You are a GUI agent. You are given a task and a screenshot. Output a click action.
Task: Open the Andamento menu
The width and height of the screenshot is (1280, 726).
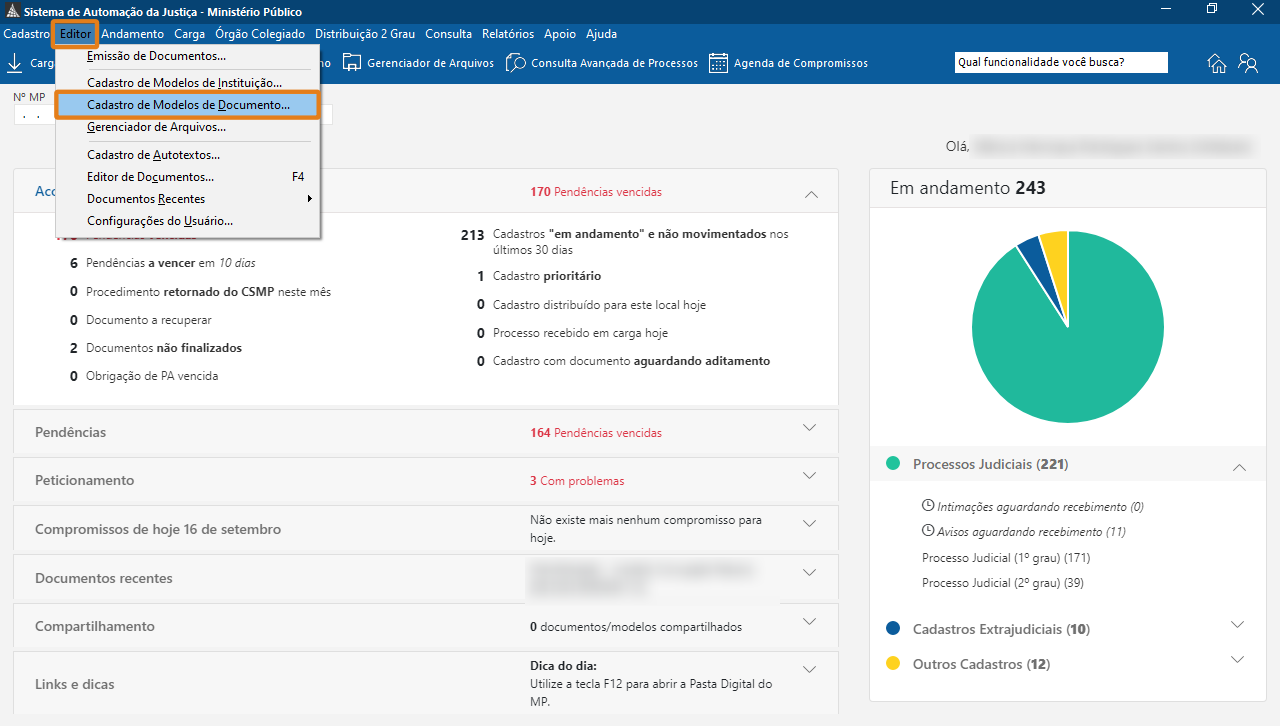click(x=133, y=34)
